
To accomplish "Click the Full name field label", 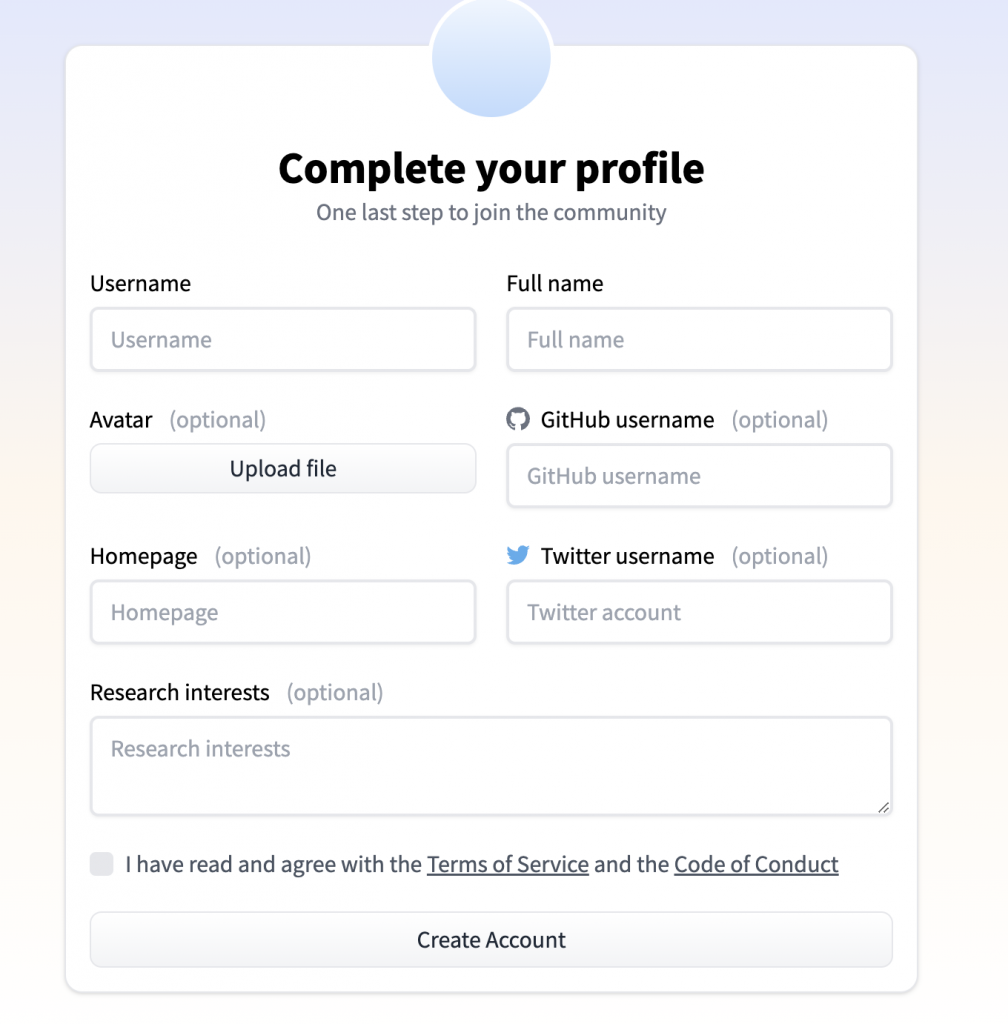I will coord(555,283).
